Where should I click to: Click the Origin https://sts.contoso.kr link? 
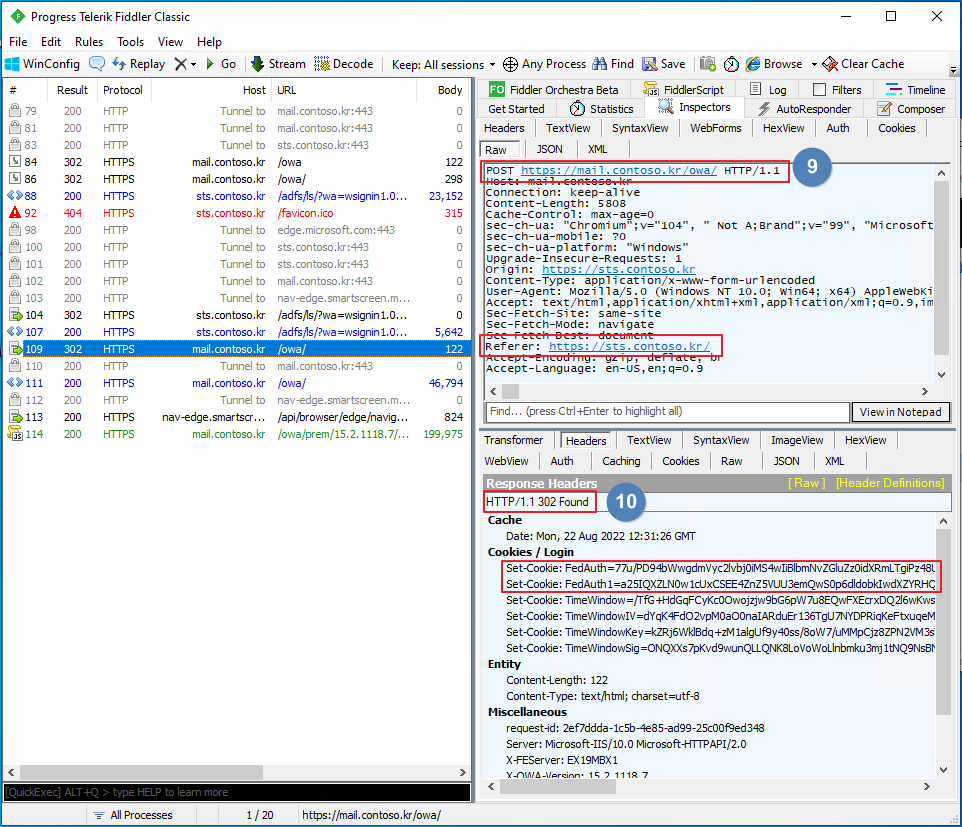pos(618,269)
